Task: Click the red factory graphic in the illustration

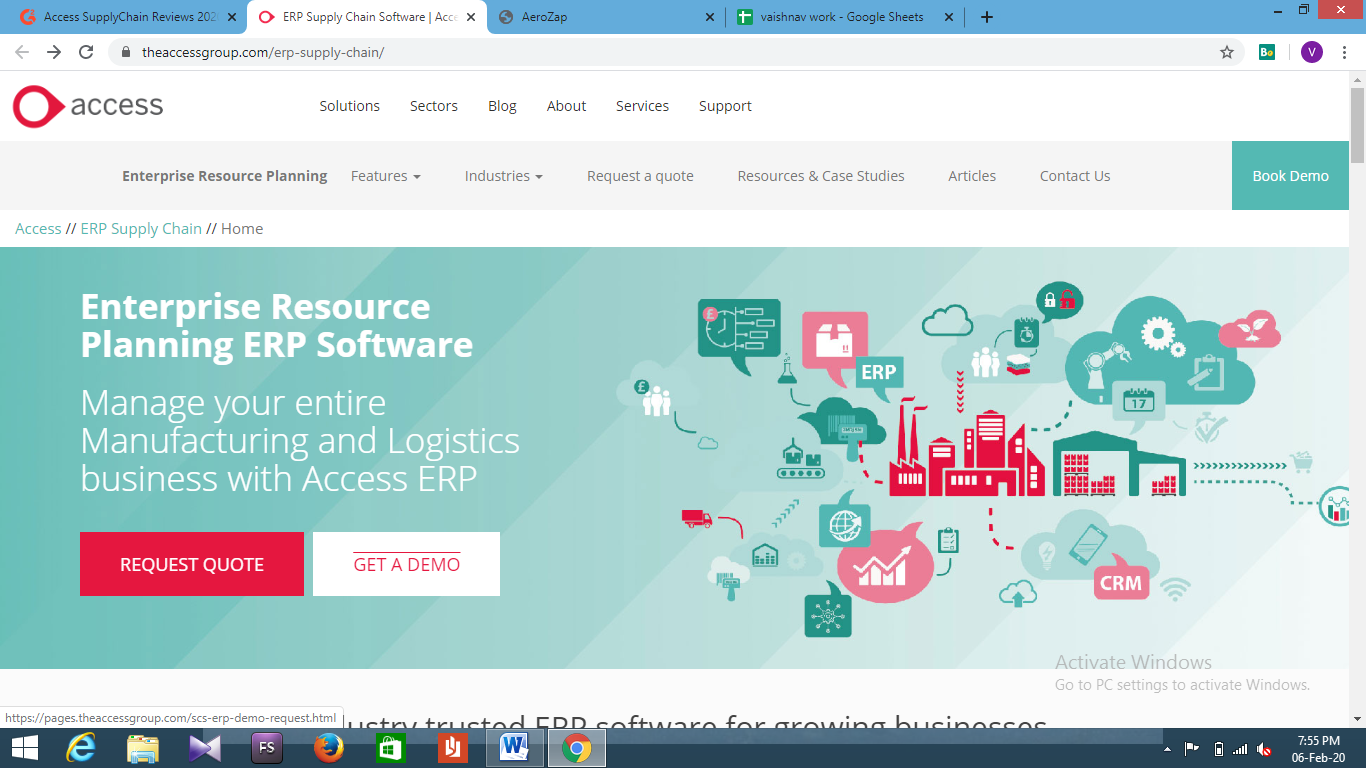Action: (966, 448)
